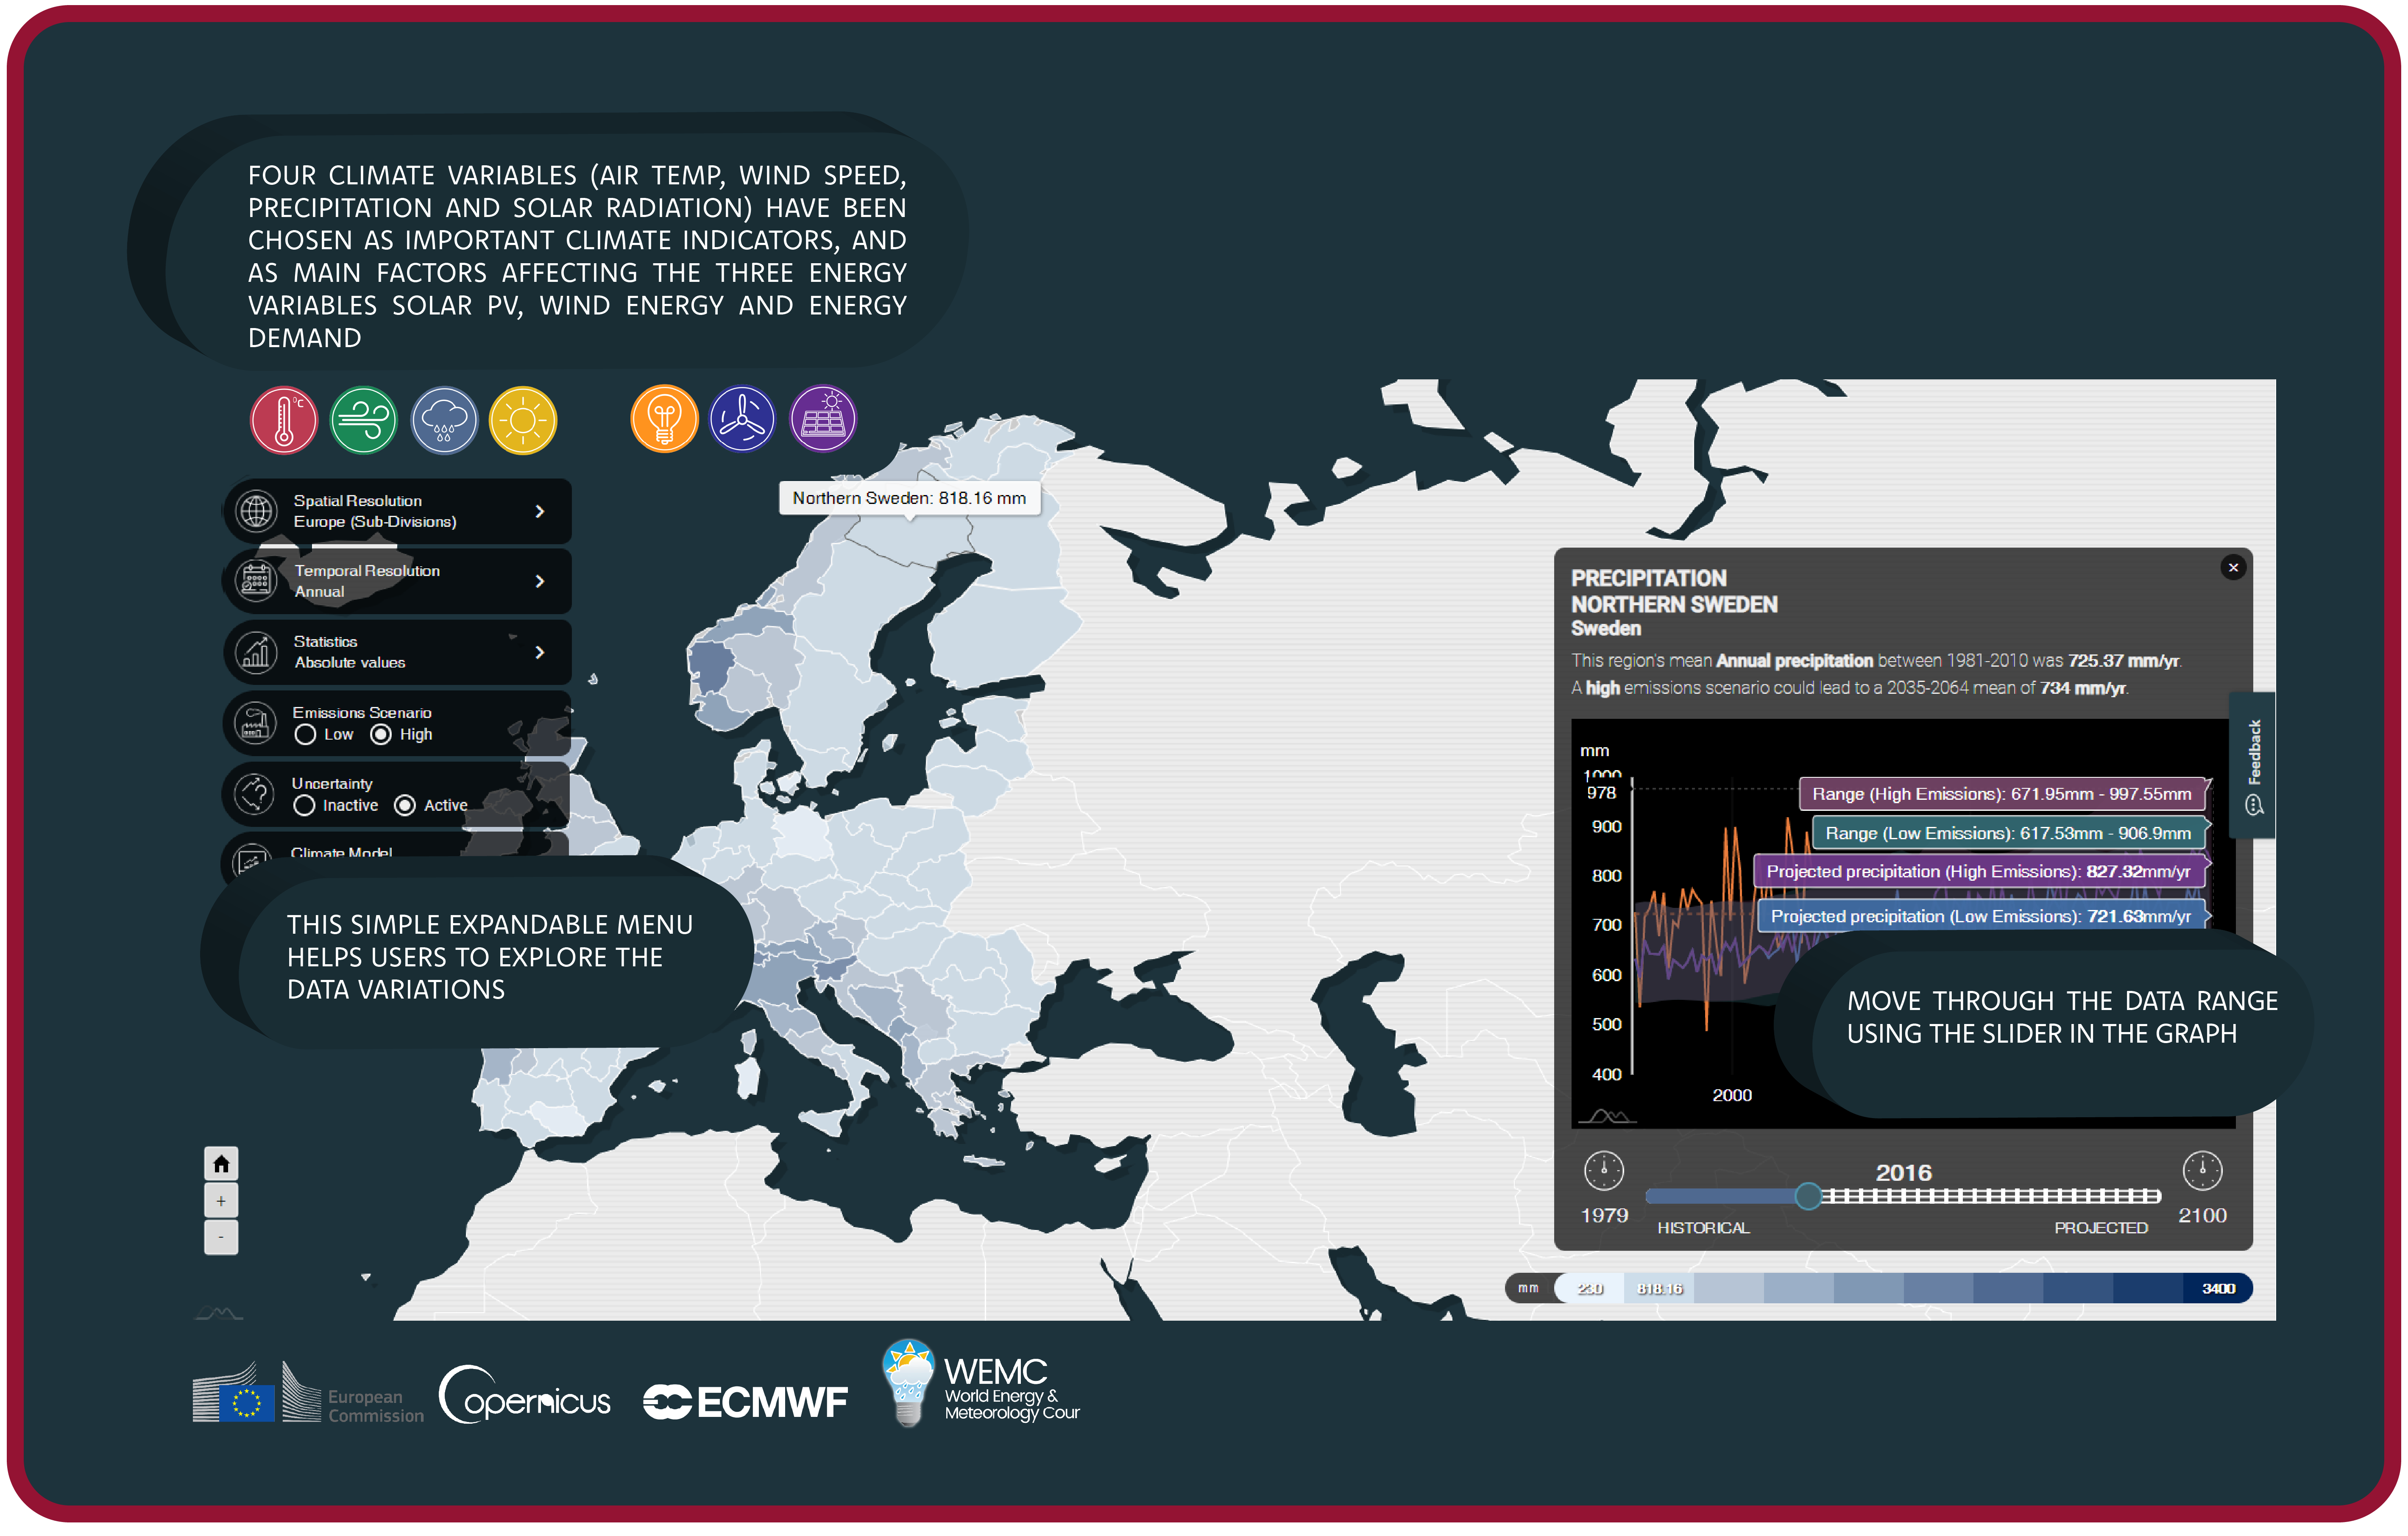The image size is (2408, 1536).
Task: Zoom out the map with minus button
Action: coord(221,1238)
